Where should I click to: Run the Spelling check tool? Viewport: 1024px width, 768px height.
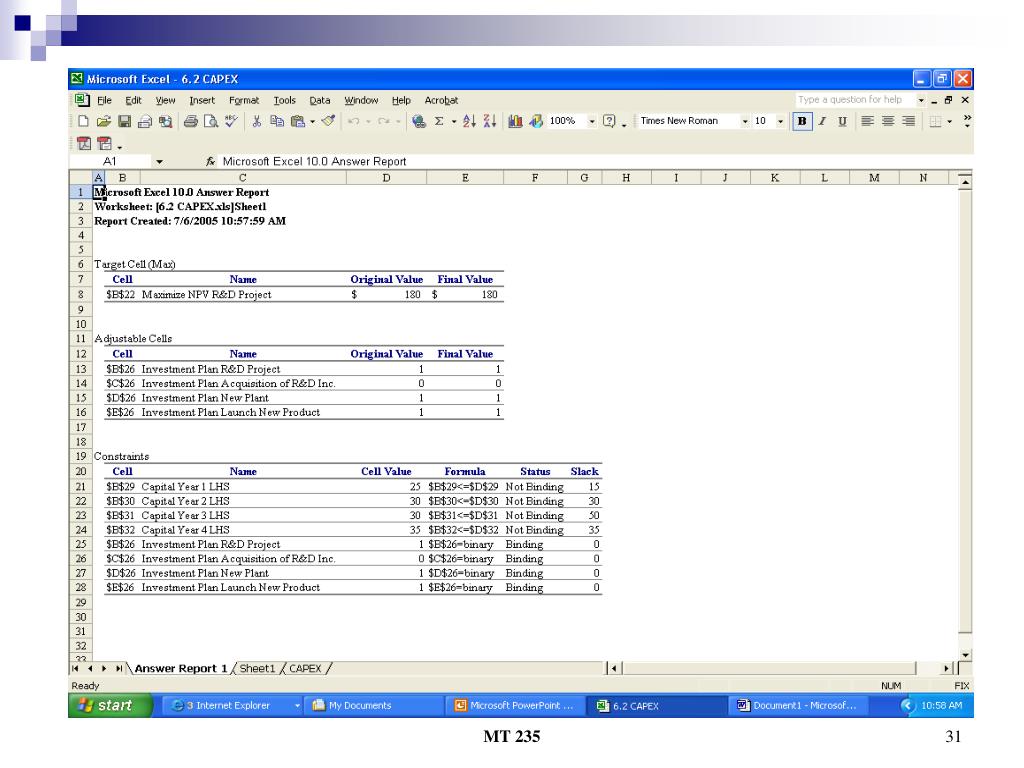[x=231, y=121]
